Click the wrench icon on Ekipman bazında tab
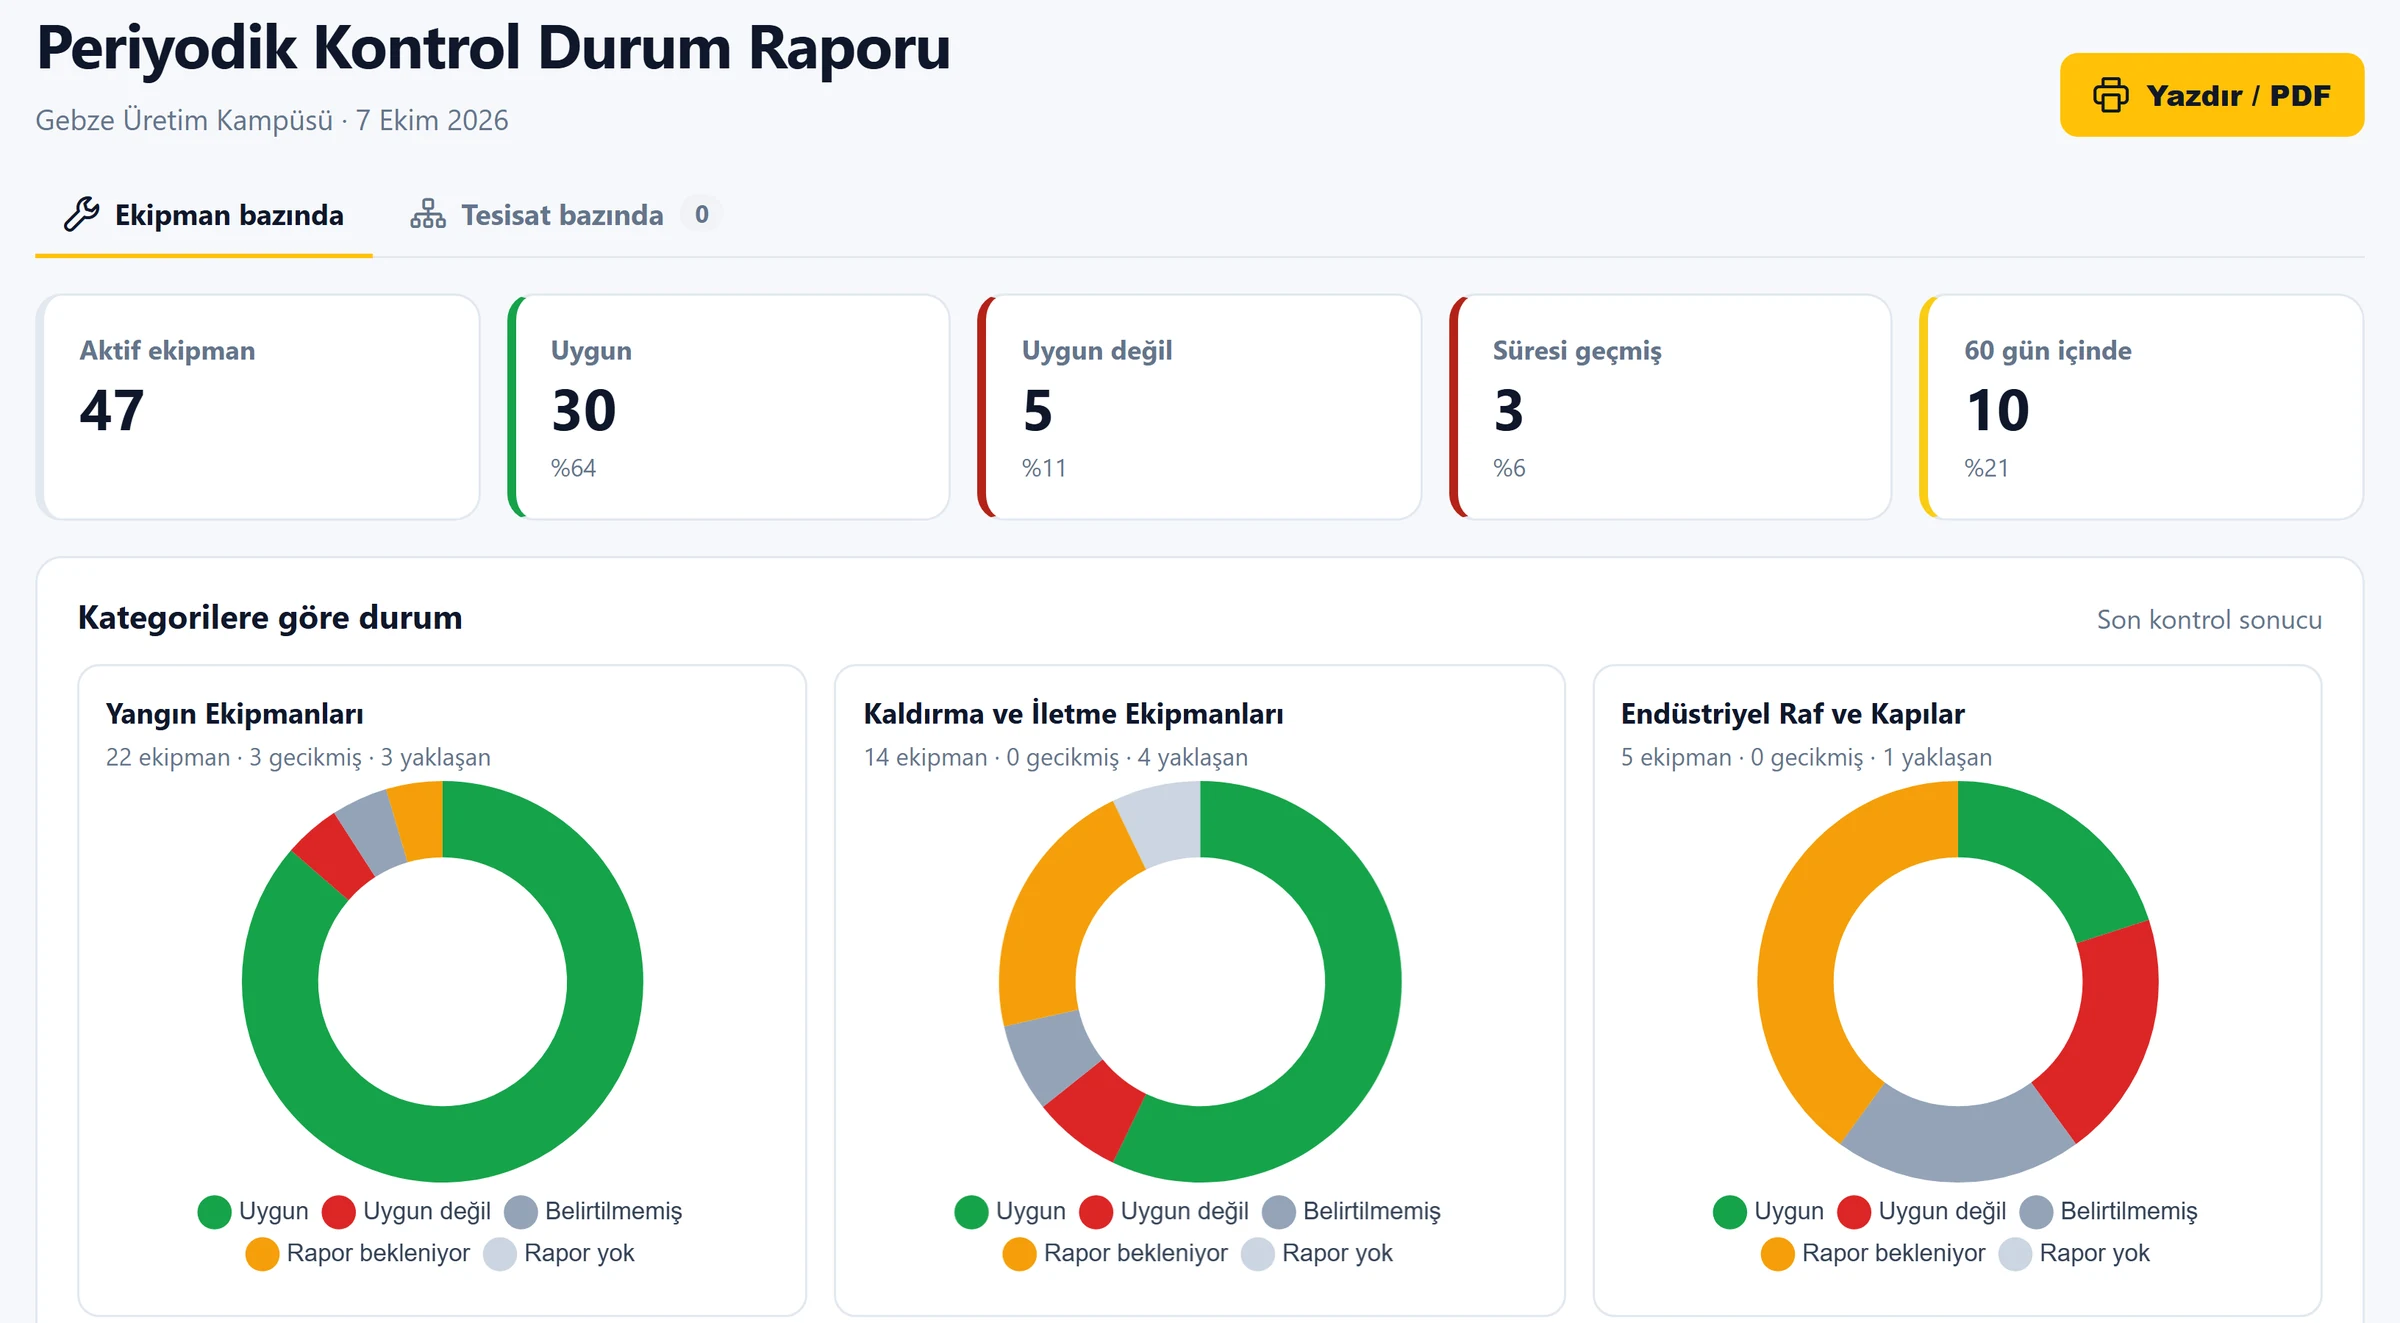 pos(82,214)
